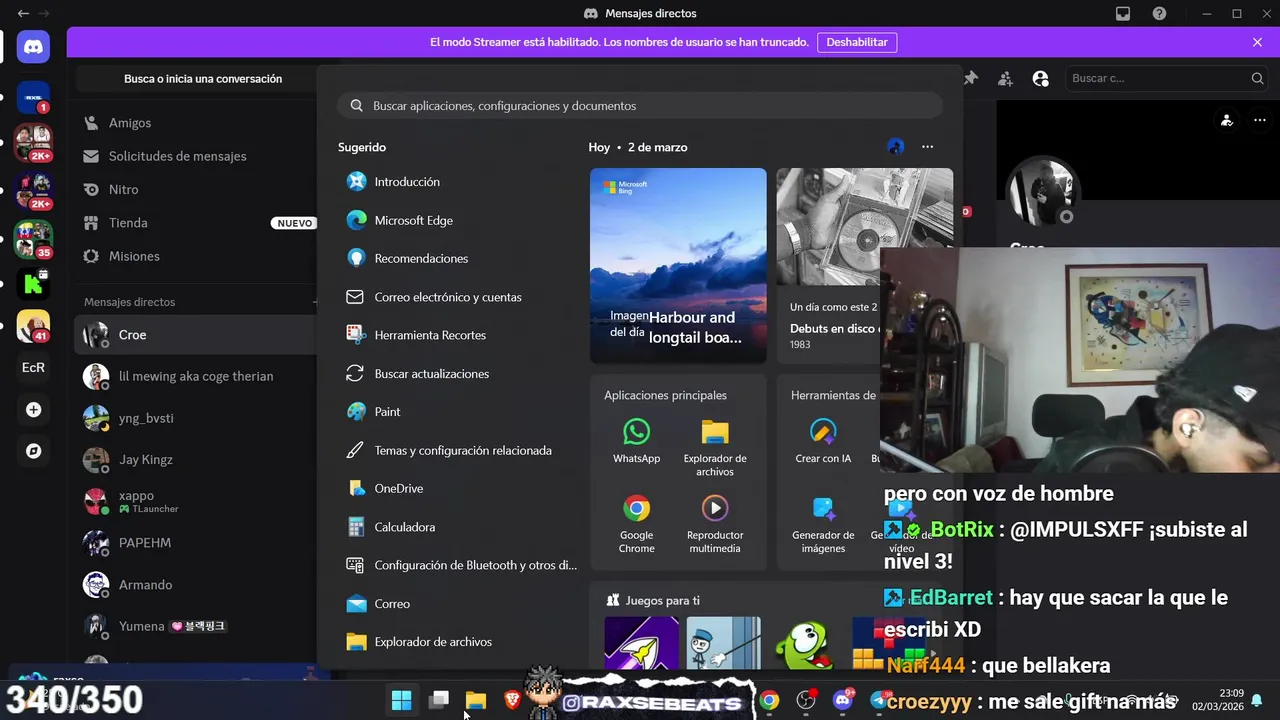Open suggested Paint app
The height and width of the screenshot is (720, 1280).
[x=460, y=412]
